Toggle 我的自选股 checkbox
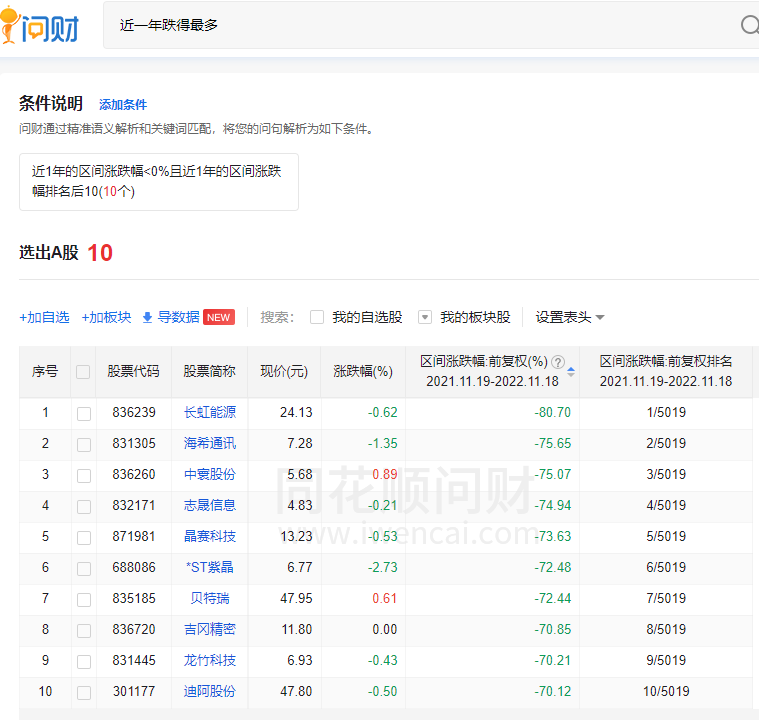 tap(317, 317)
